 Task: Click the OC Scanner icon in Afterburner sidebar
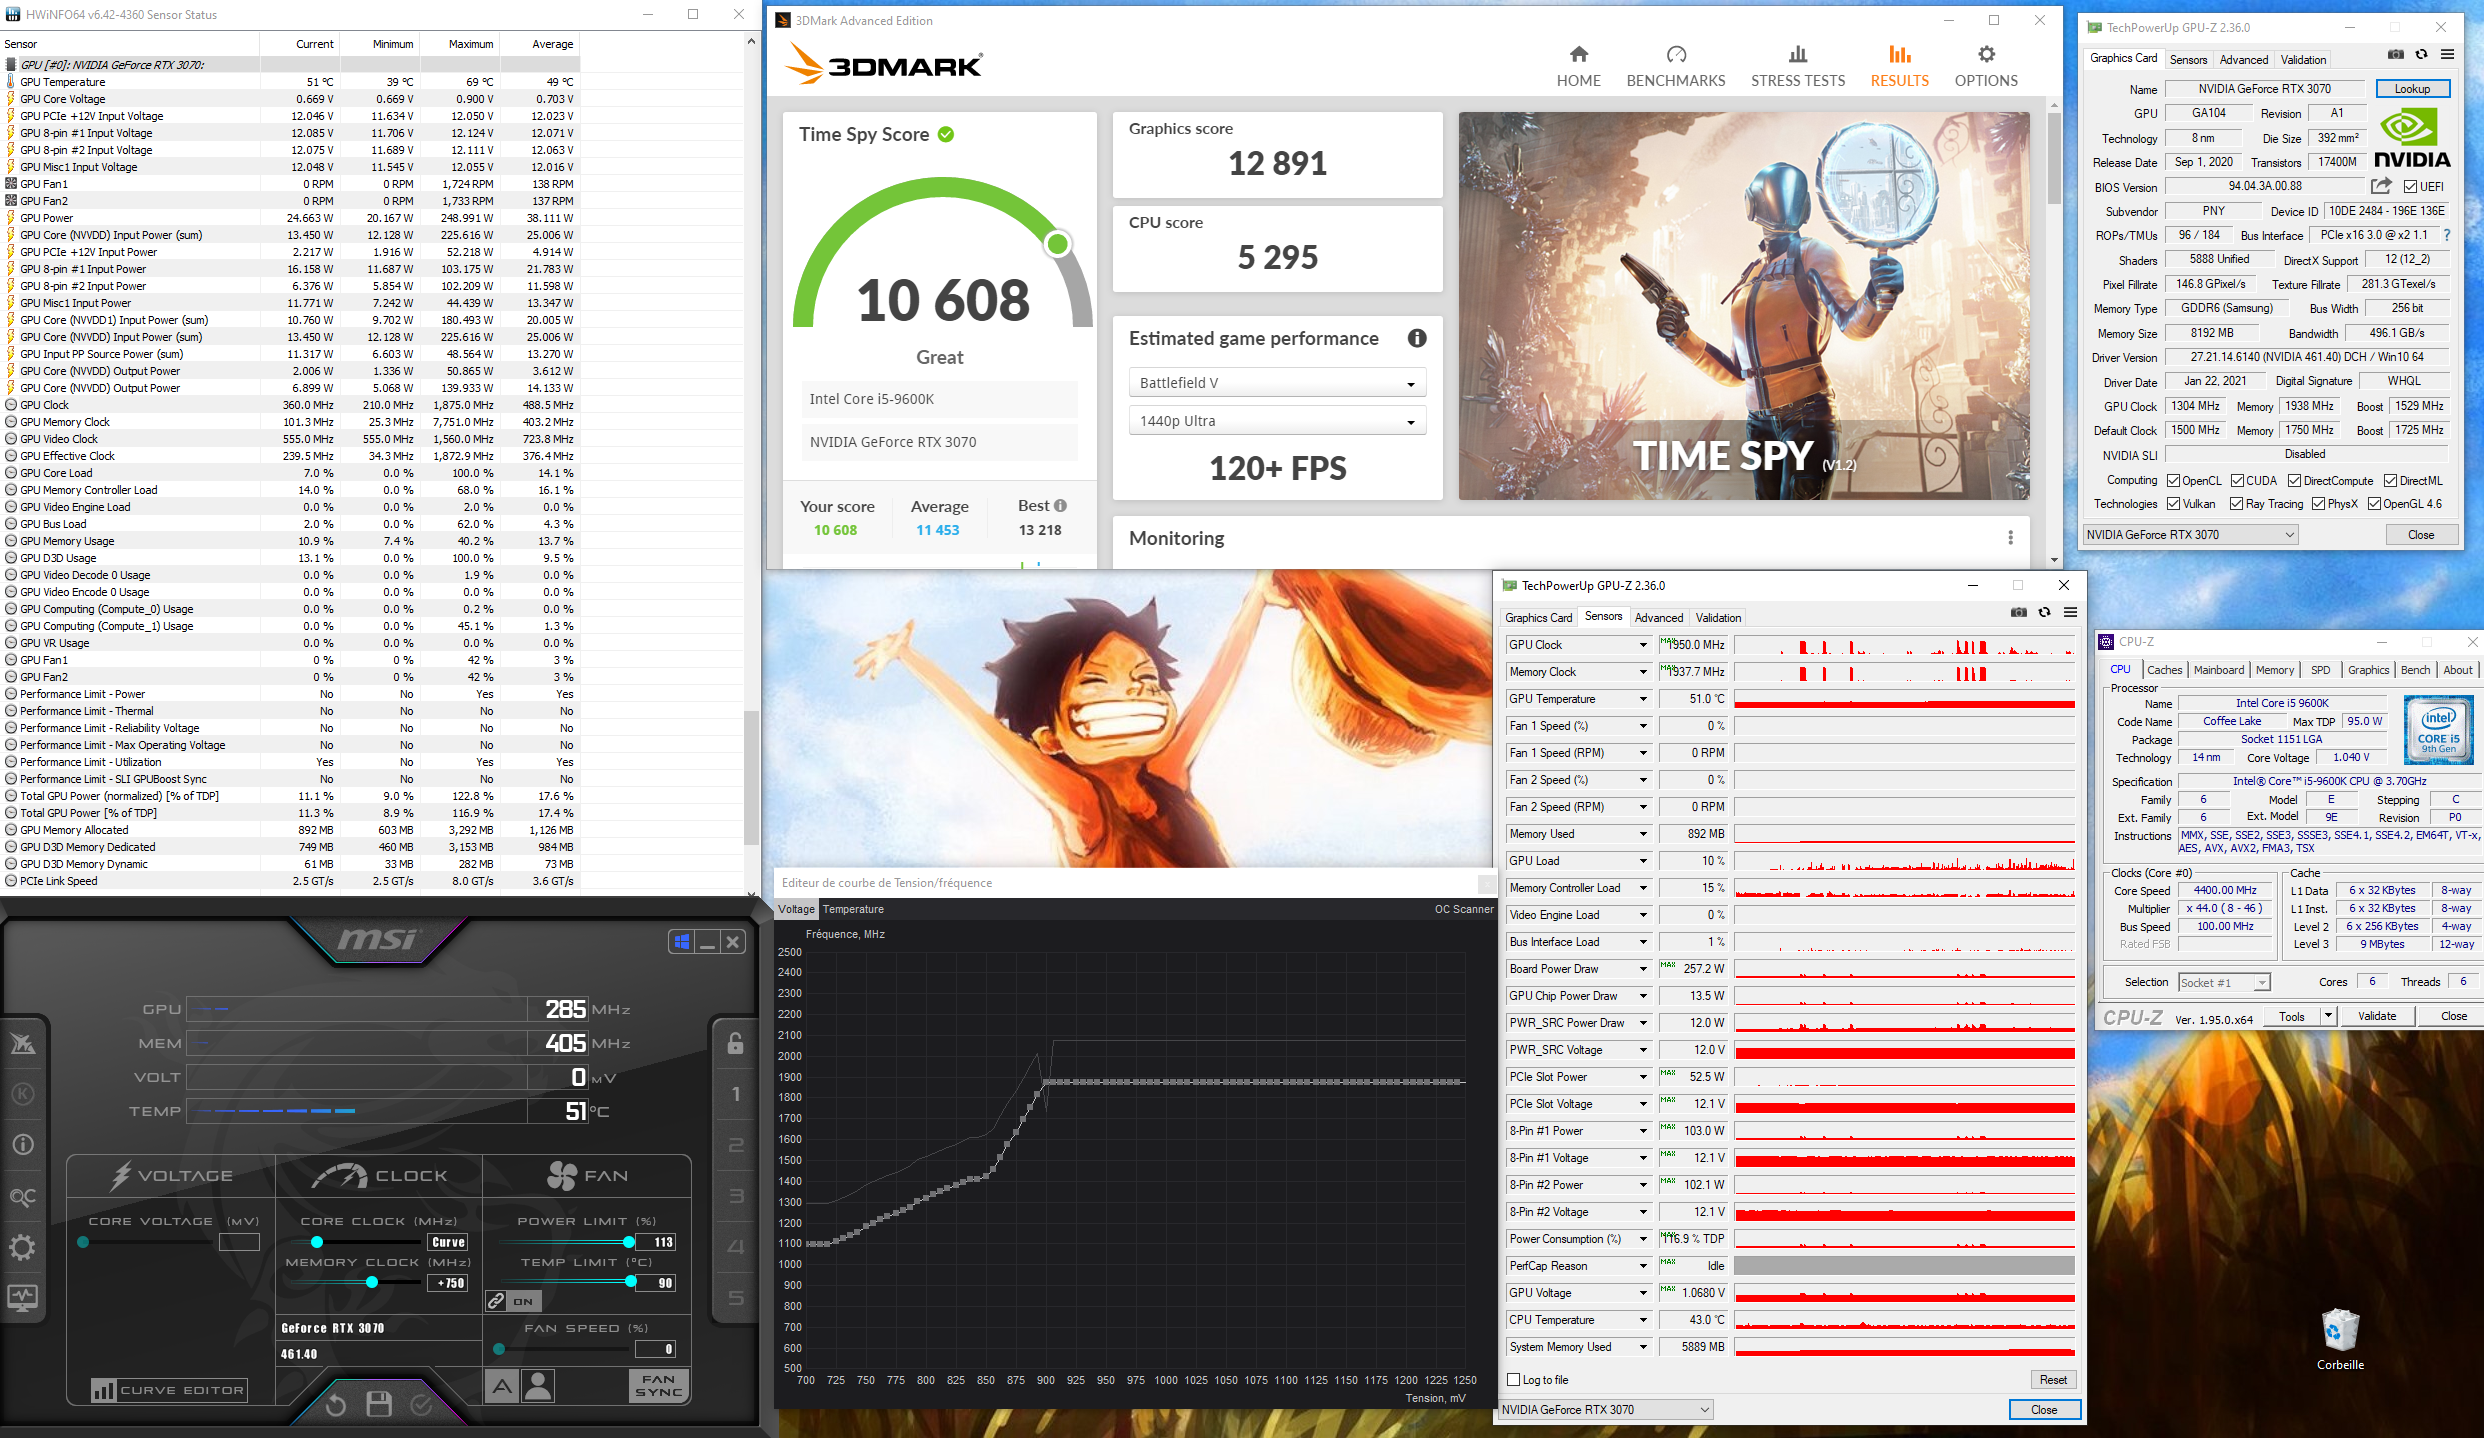click(22, 1196)
